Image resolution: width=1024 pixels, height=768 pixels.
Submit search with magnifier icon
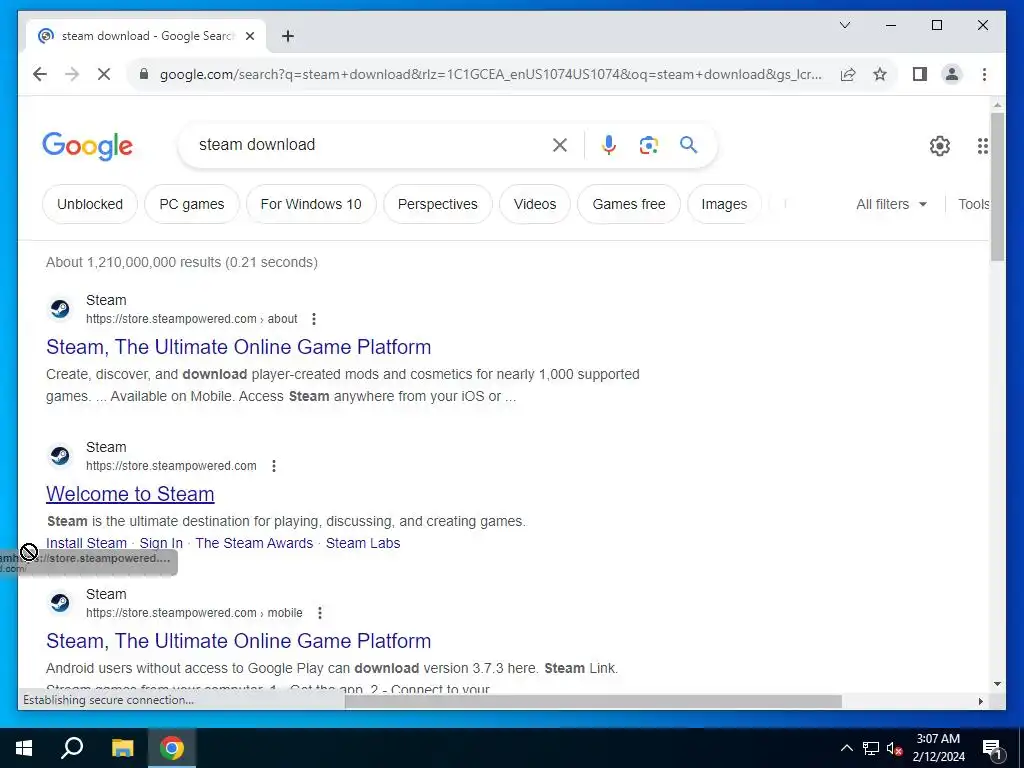pyautogui.click(x=688, y=145)
